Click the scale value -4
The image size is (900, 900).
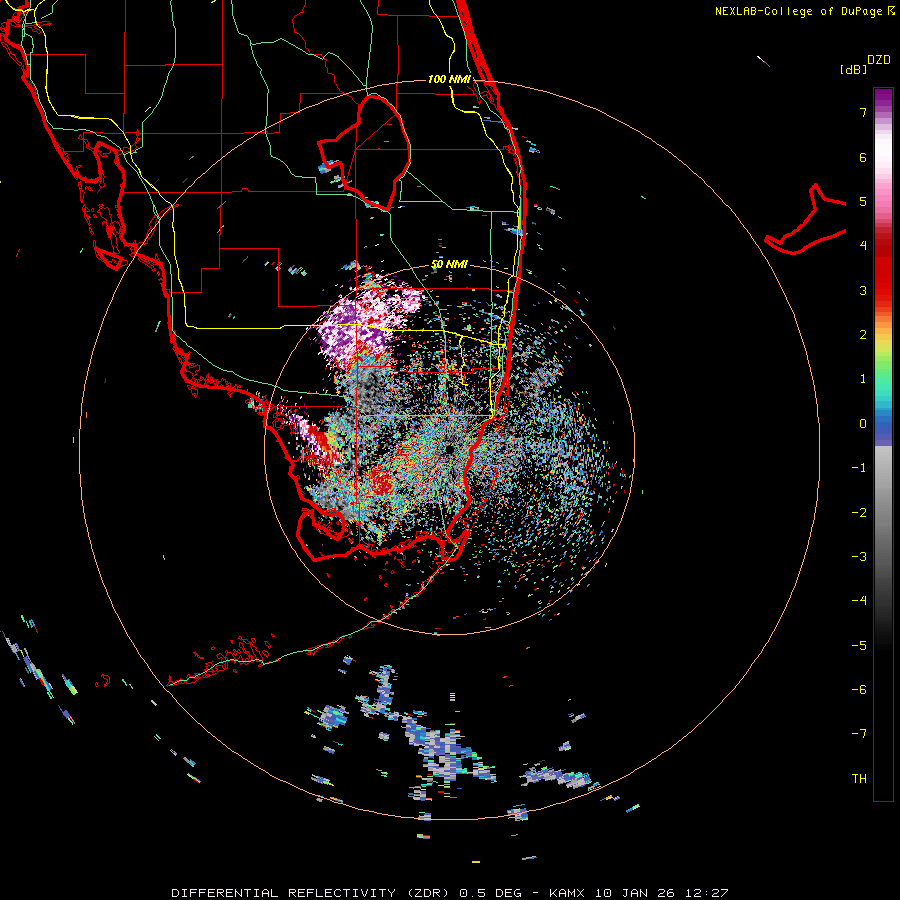(859, 601)
